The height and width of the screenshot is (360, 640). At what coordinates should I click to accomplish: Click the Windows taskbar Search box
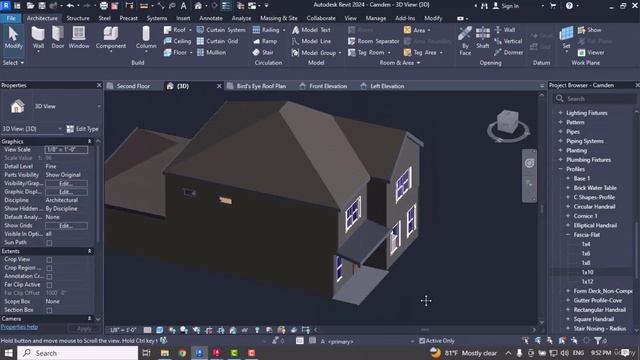coord(78,353)
